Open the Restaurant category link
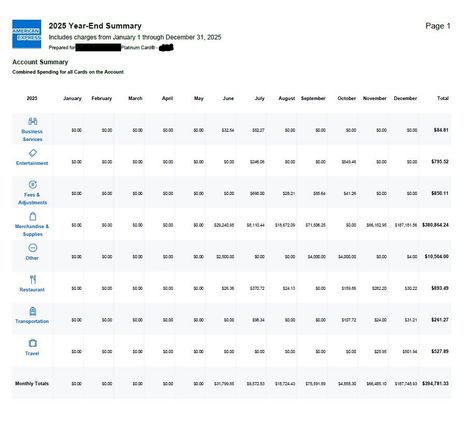This screenshot has width=465, height=435. (x=32, y=290)
